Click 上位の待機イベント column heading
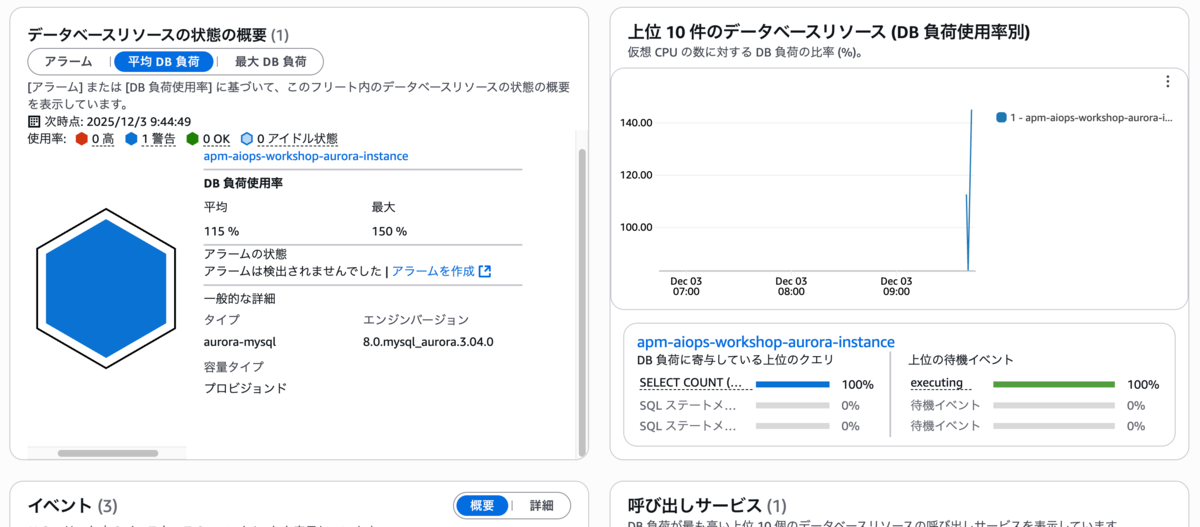This screenshot has height=527, width=1200. (x=961, y=360)
